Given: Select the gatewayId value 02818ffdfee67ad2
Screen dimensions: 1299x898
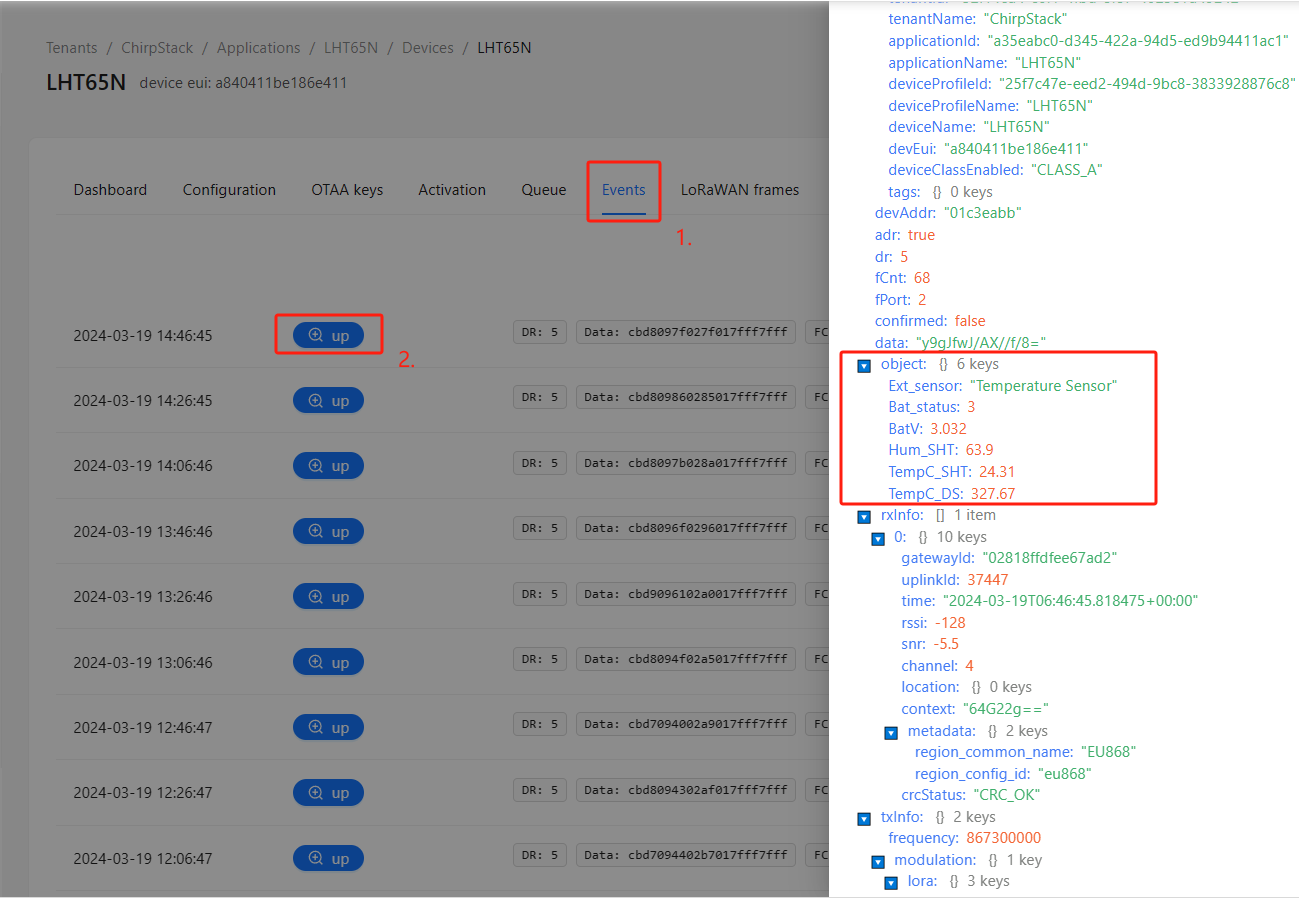Looking at the screenshot, I should point(1049,558).
